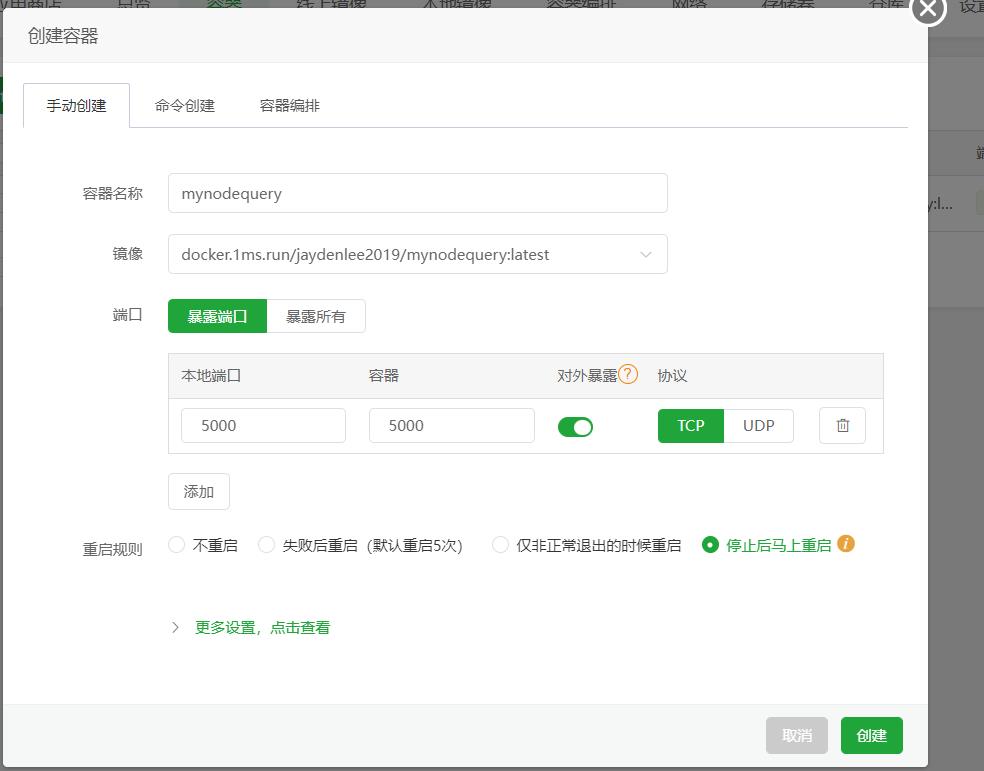Select the UDP protocol option

(x=758, y=425)
